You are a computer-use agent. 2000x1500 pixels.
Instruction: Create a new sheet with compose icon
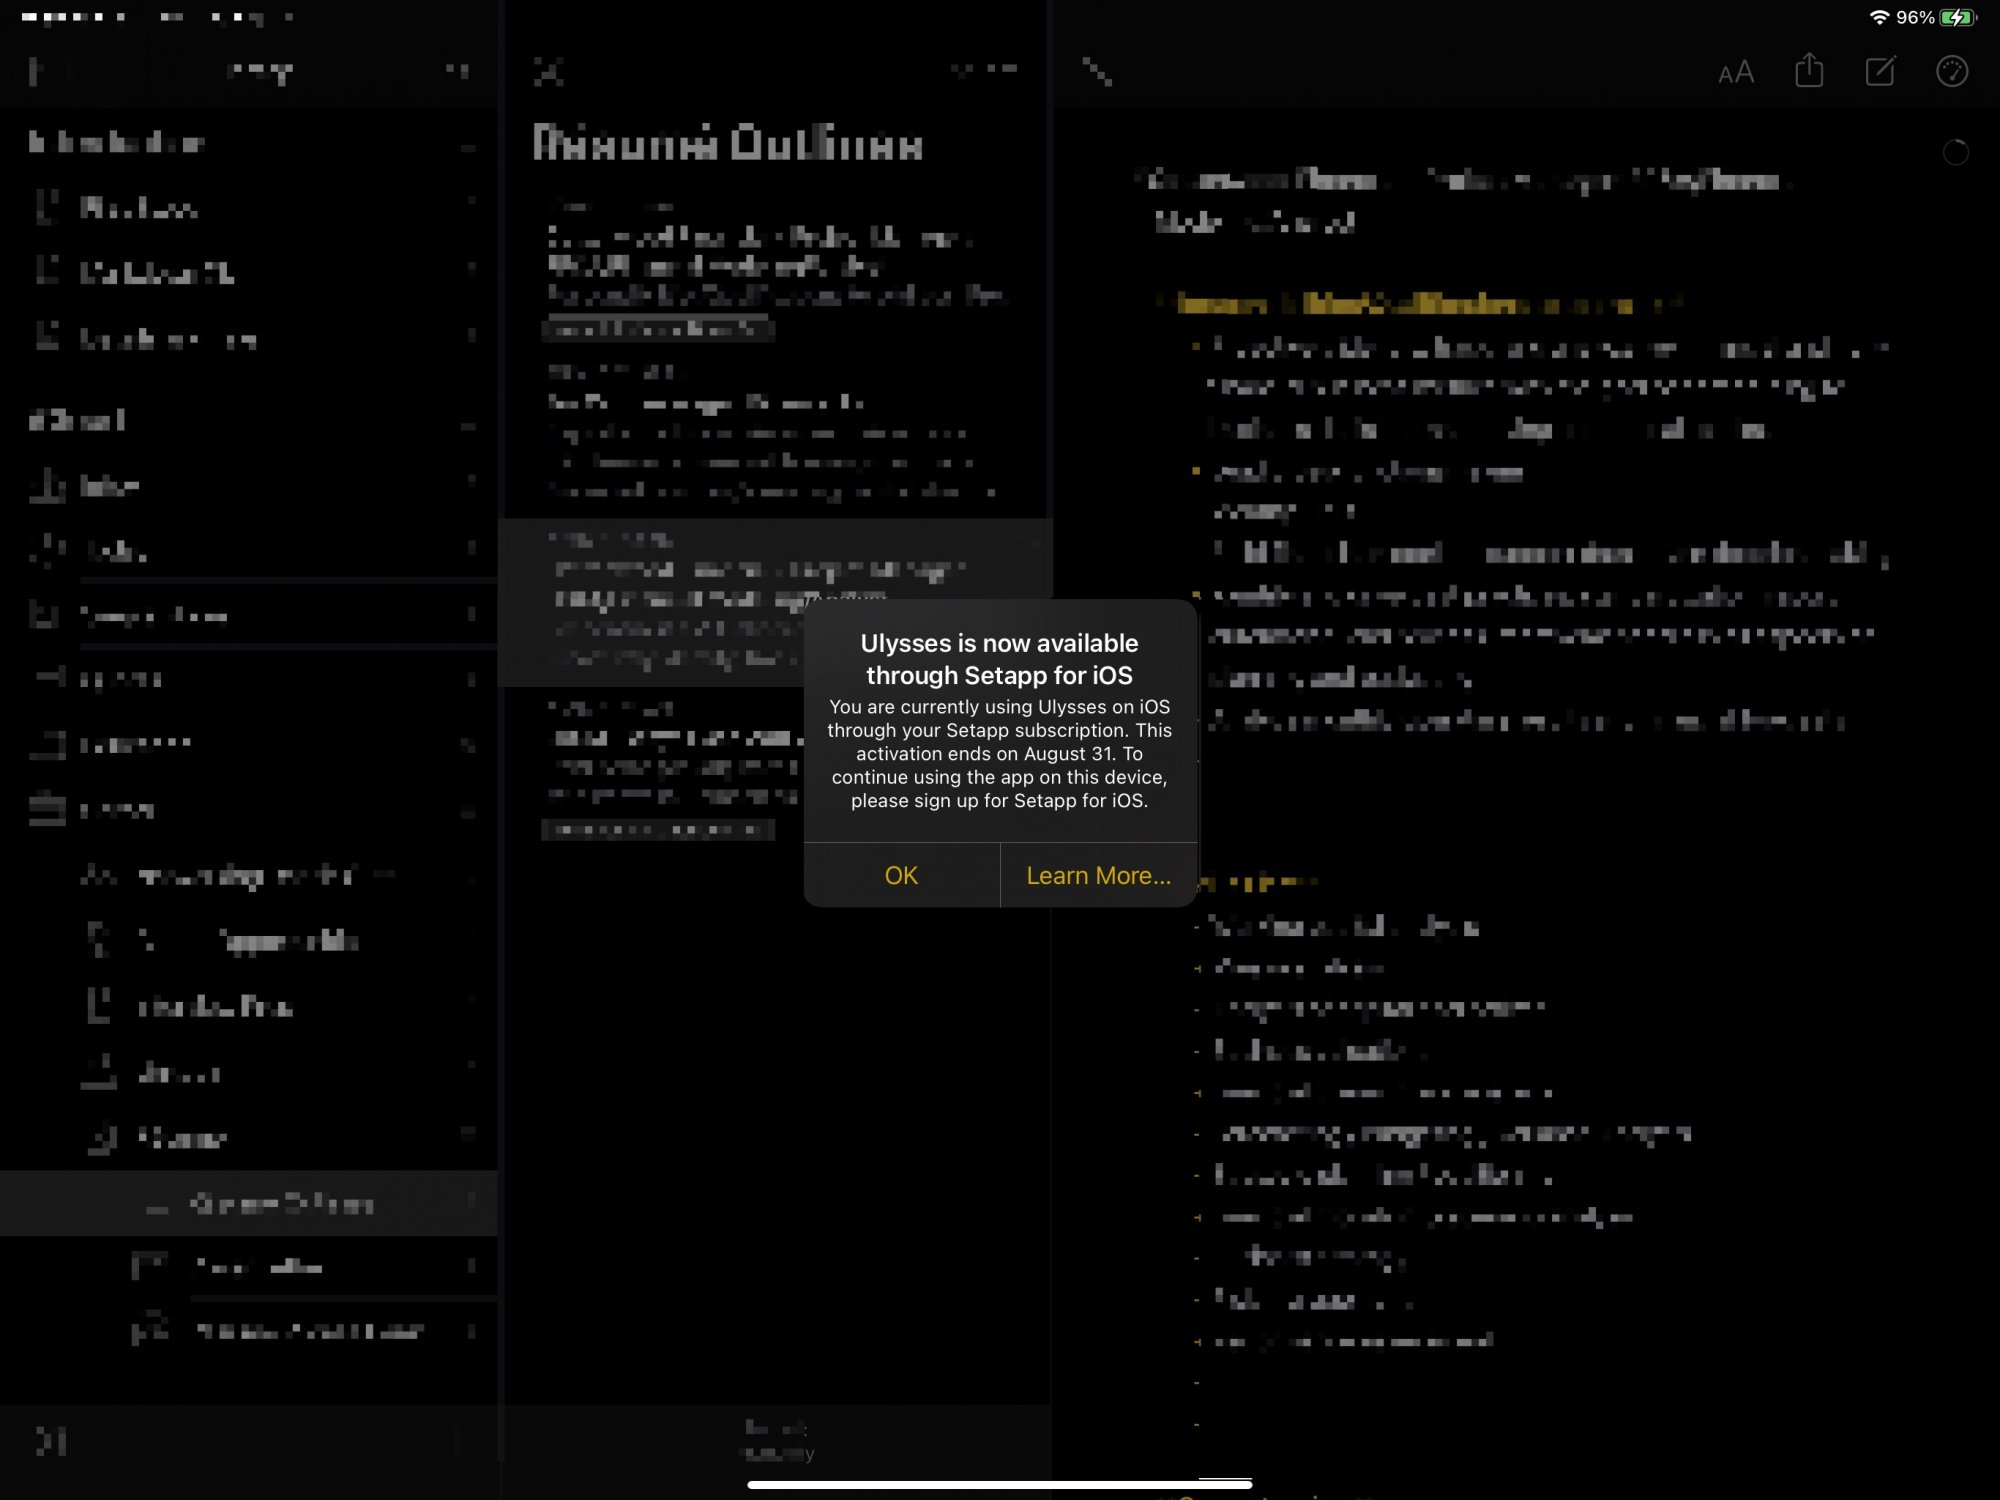1880,71
